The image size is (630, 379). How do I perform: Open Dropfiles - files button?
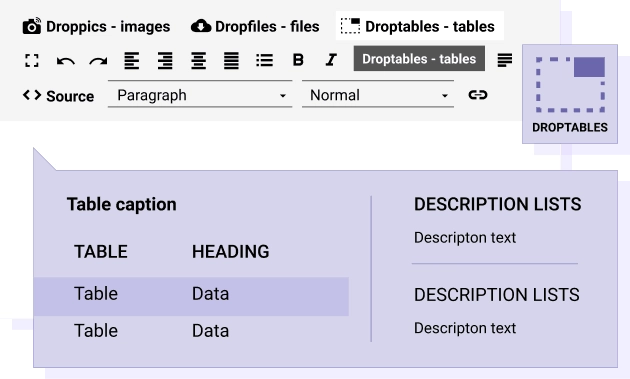[x=255, y=27]
